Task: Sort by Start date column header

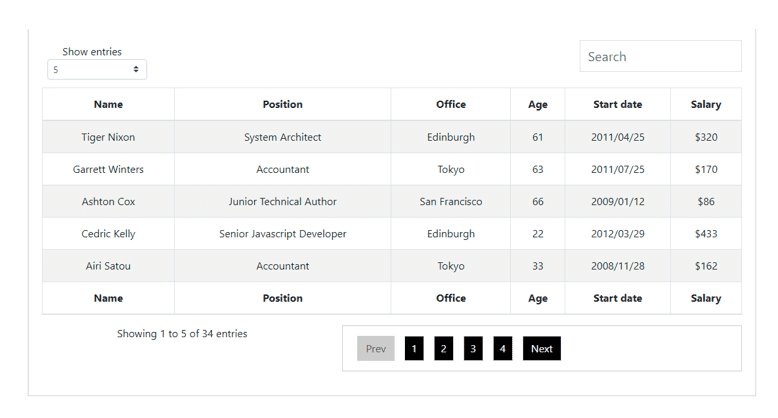Action: coord(617,104)
